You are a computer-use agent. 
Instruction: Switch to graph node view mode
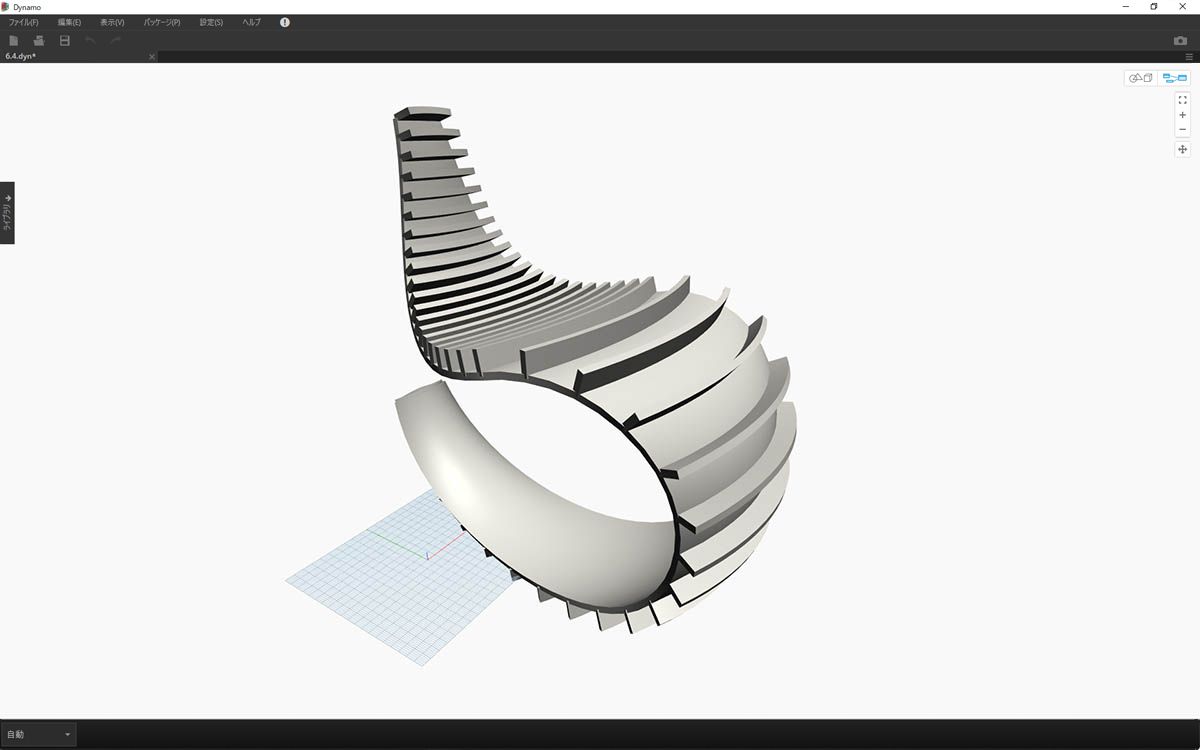[1175, 78]
